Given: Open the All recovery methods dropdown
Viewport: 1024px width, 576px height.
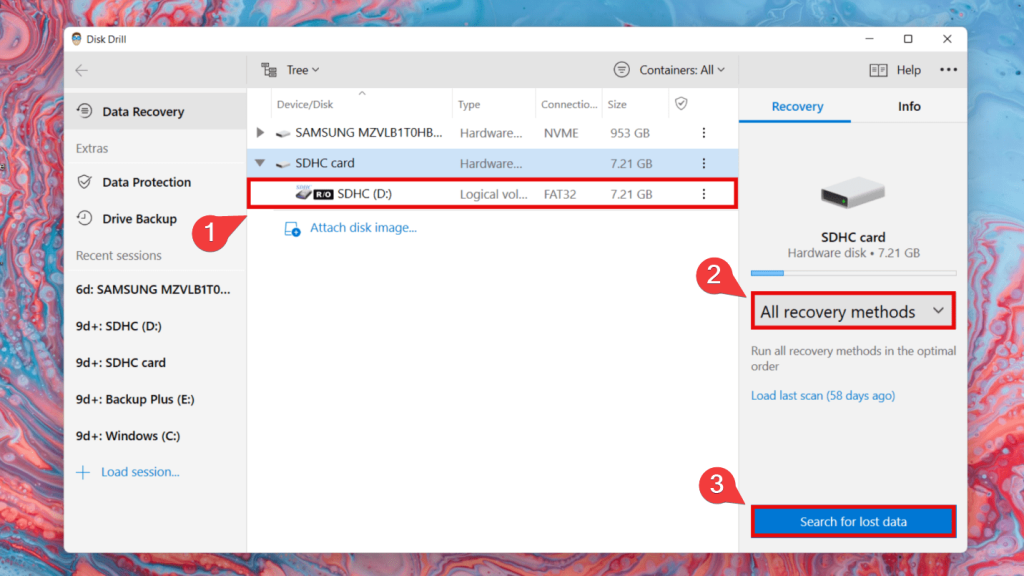Looking at the screenshot, I should coord(852,311).
